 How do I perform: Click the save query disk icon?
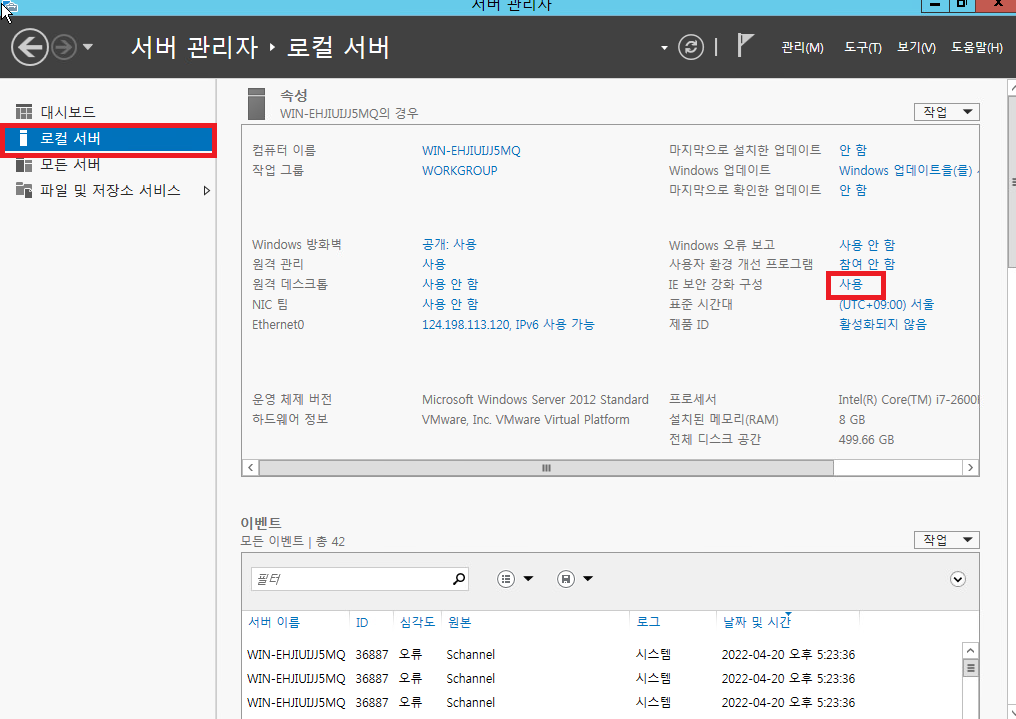tap(566, 579)
